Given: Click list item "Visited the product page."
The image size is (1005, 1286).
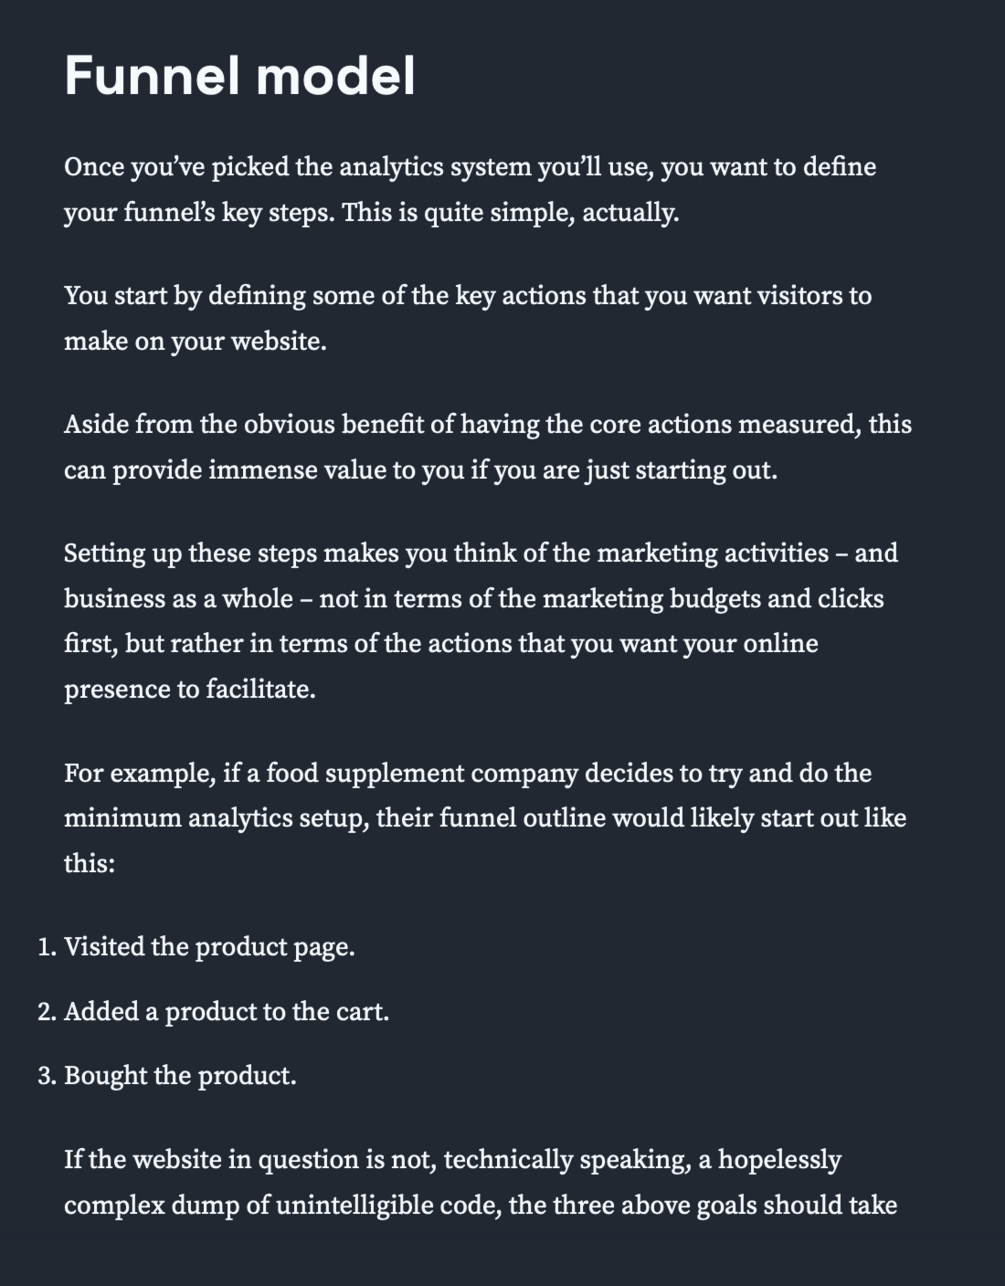Looking at the screenshot, I should [209, 947].
